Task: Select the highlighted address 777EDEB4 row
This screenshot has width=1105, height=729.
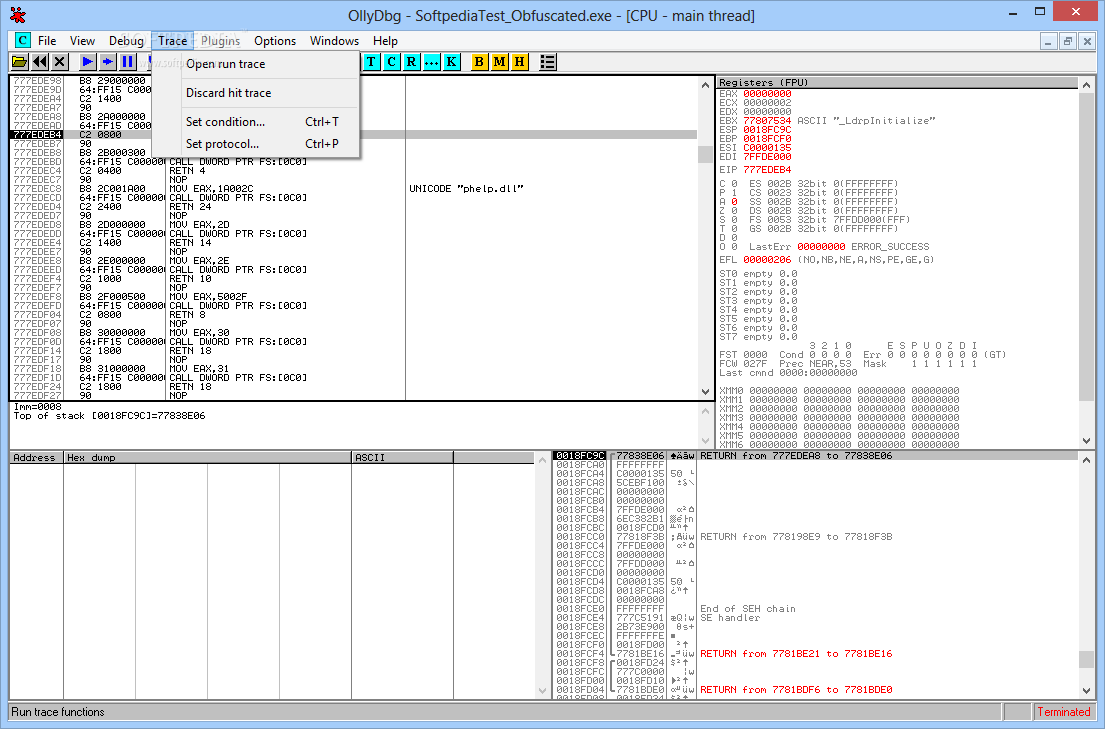Action: pos(353,135)
